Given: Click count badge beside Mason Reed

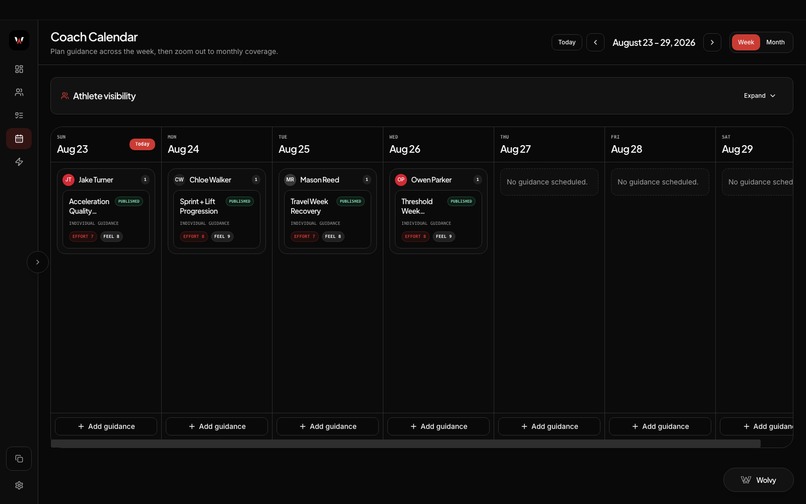Looking at the screenshot, I should [367, 179].
